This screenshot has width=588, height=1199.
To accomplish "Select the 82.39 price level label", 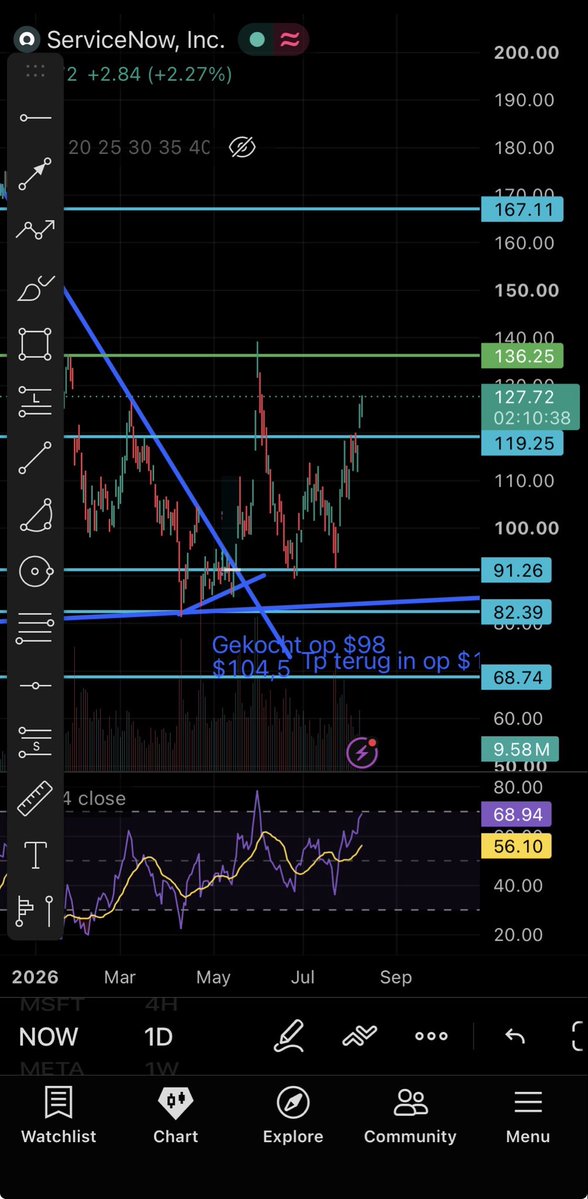I will click(516, 612).
